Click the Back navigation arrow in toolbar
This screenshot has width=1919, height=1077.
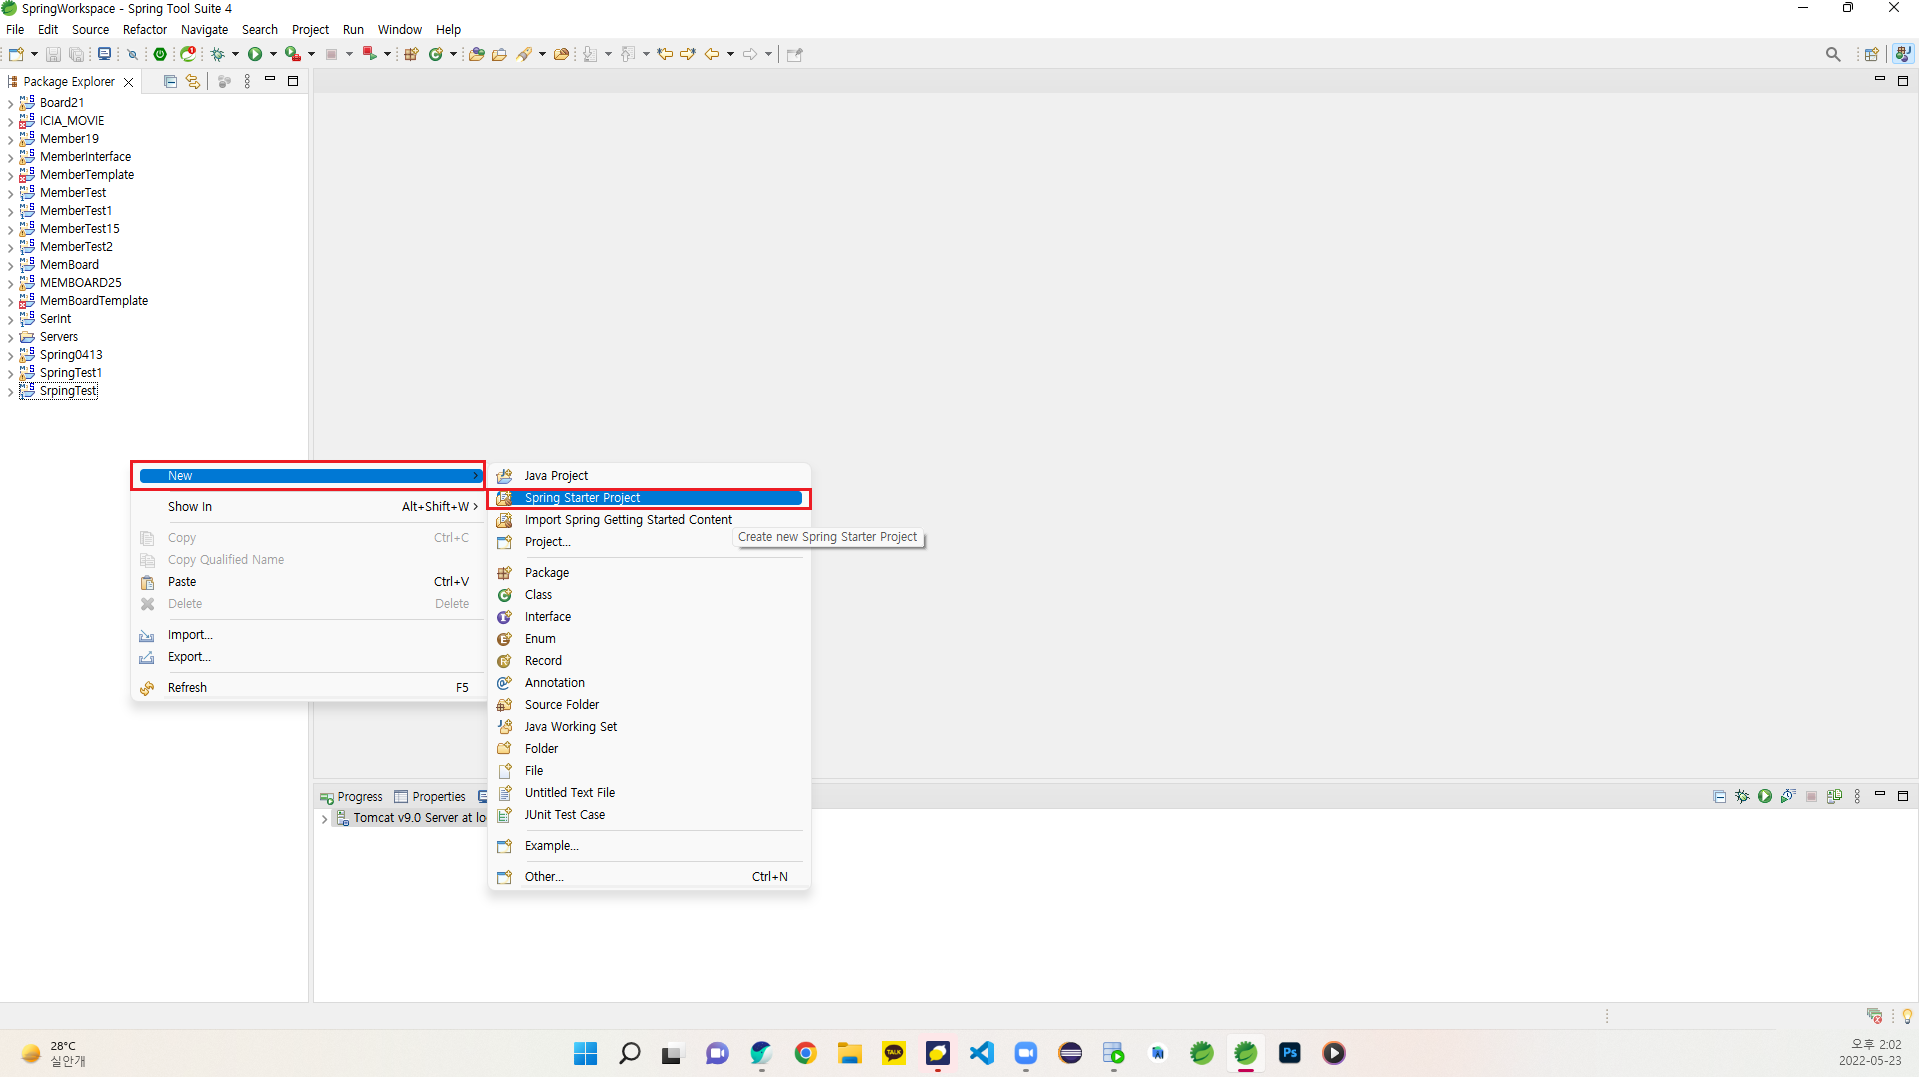coord(712,54)
